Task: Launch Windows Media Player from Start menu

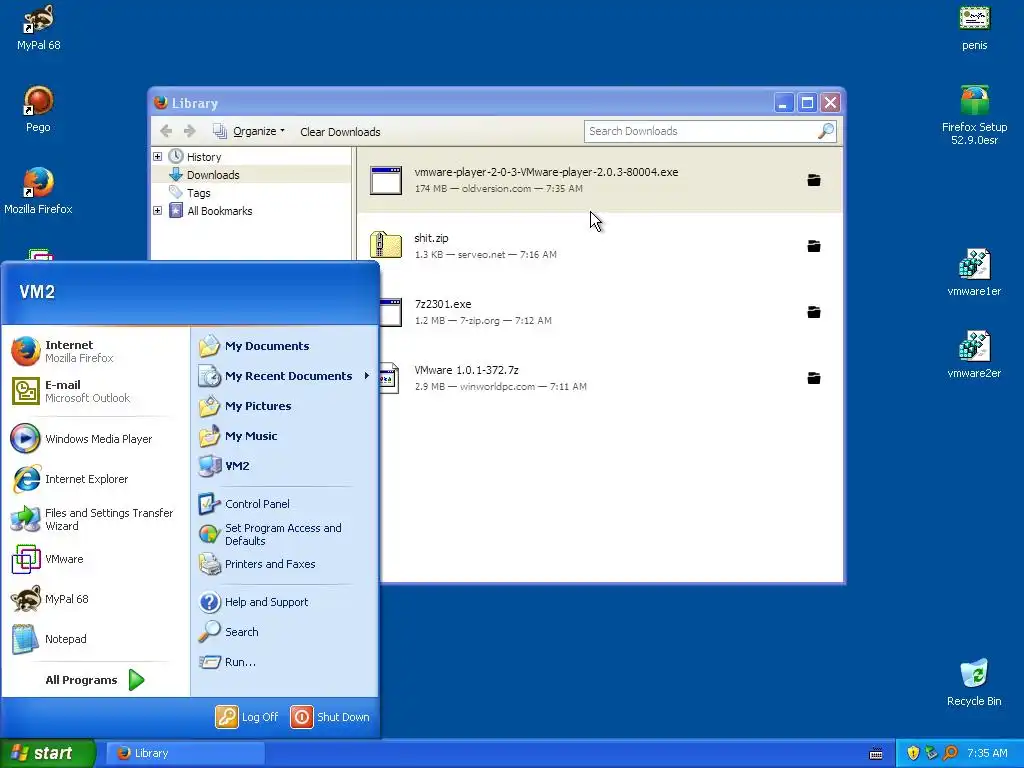Action: [95, 439]
